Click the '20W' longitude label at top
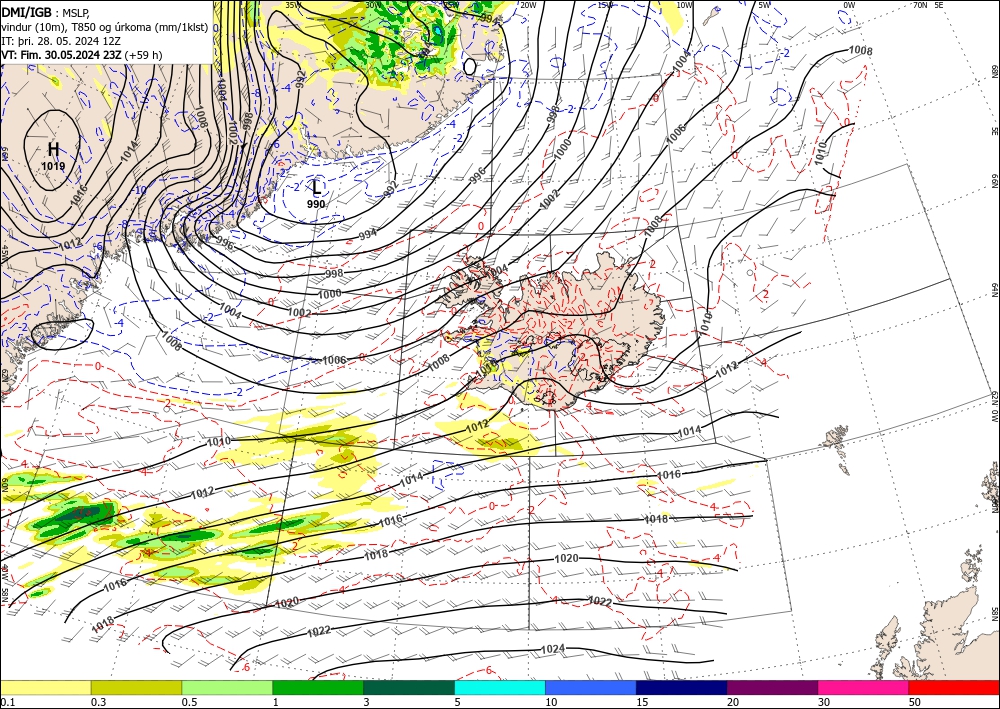 coord(527,5)
